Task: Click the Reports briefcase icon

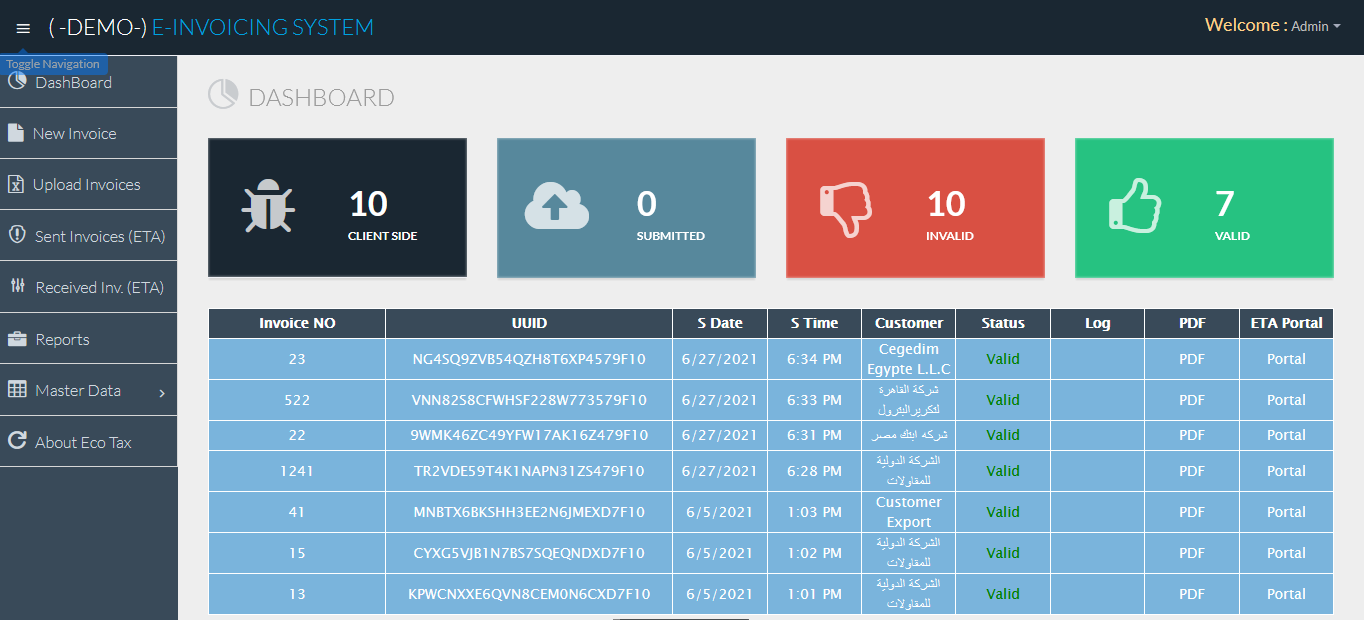Action: [x=17, y=339]
